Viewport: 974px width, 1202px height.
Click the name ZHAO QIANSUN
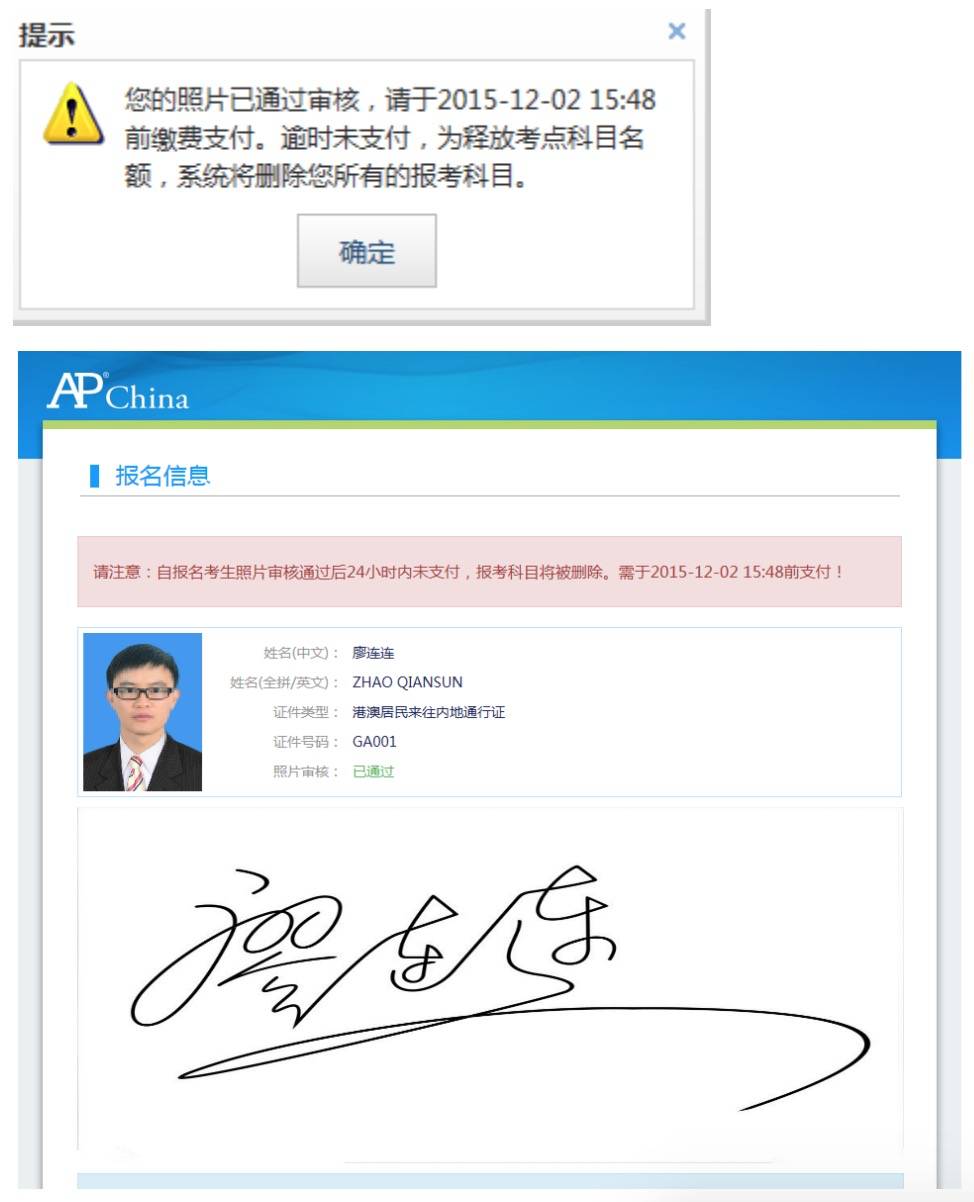coord(407,683)
